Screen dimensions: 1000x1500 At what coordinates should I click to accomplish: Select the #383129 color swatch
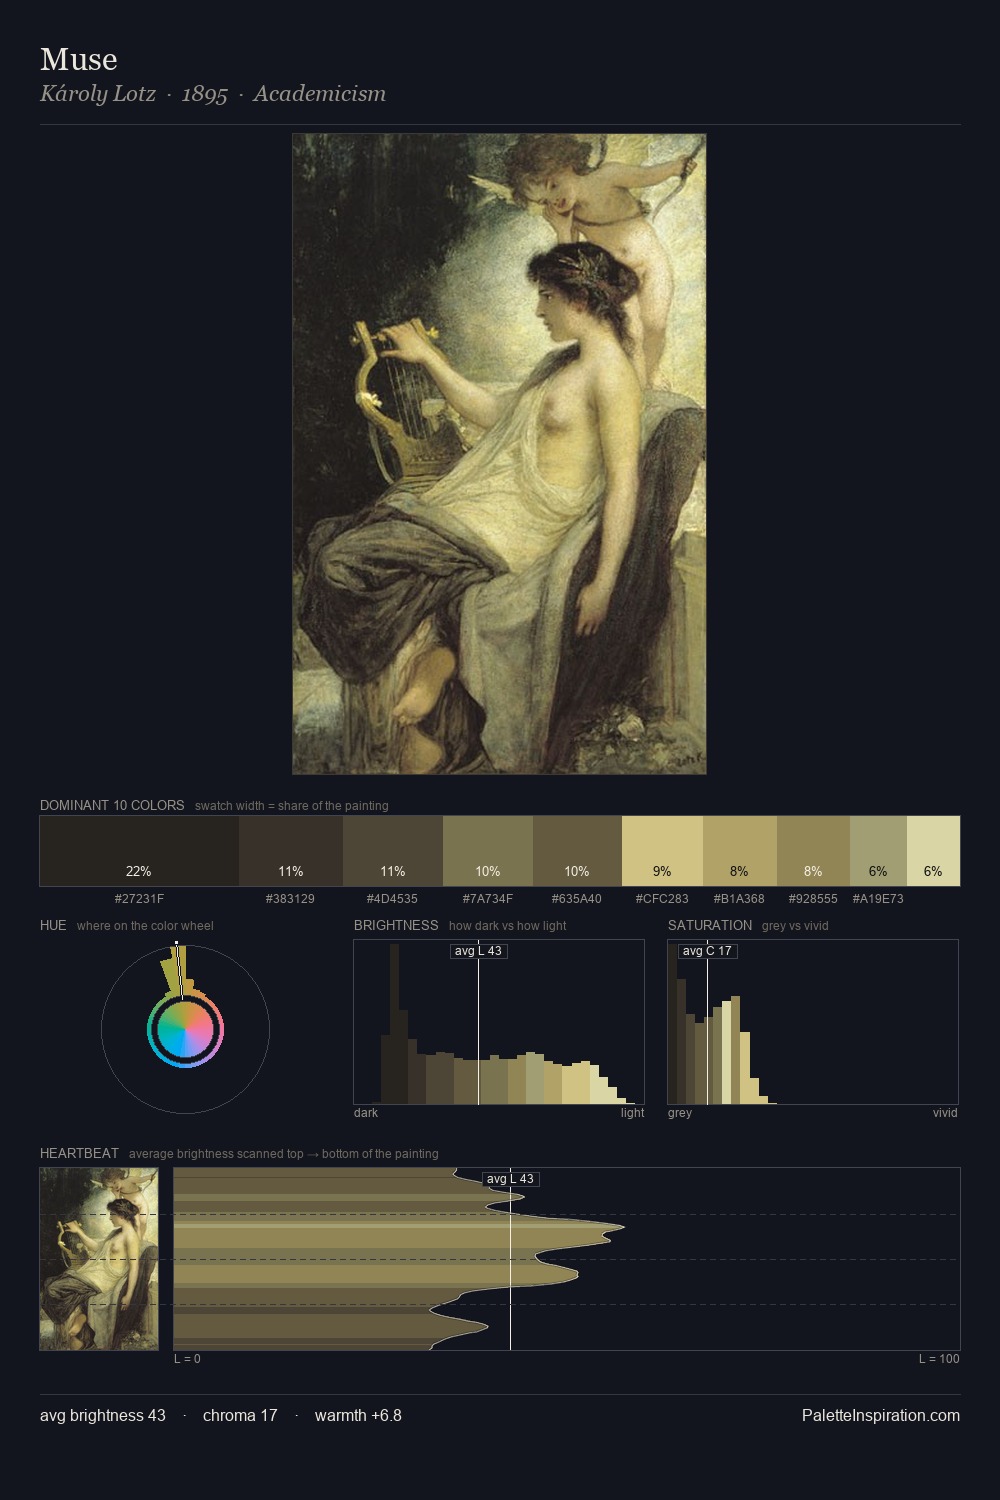point(291,851)
